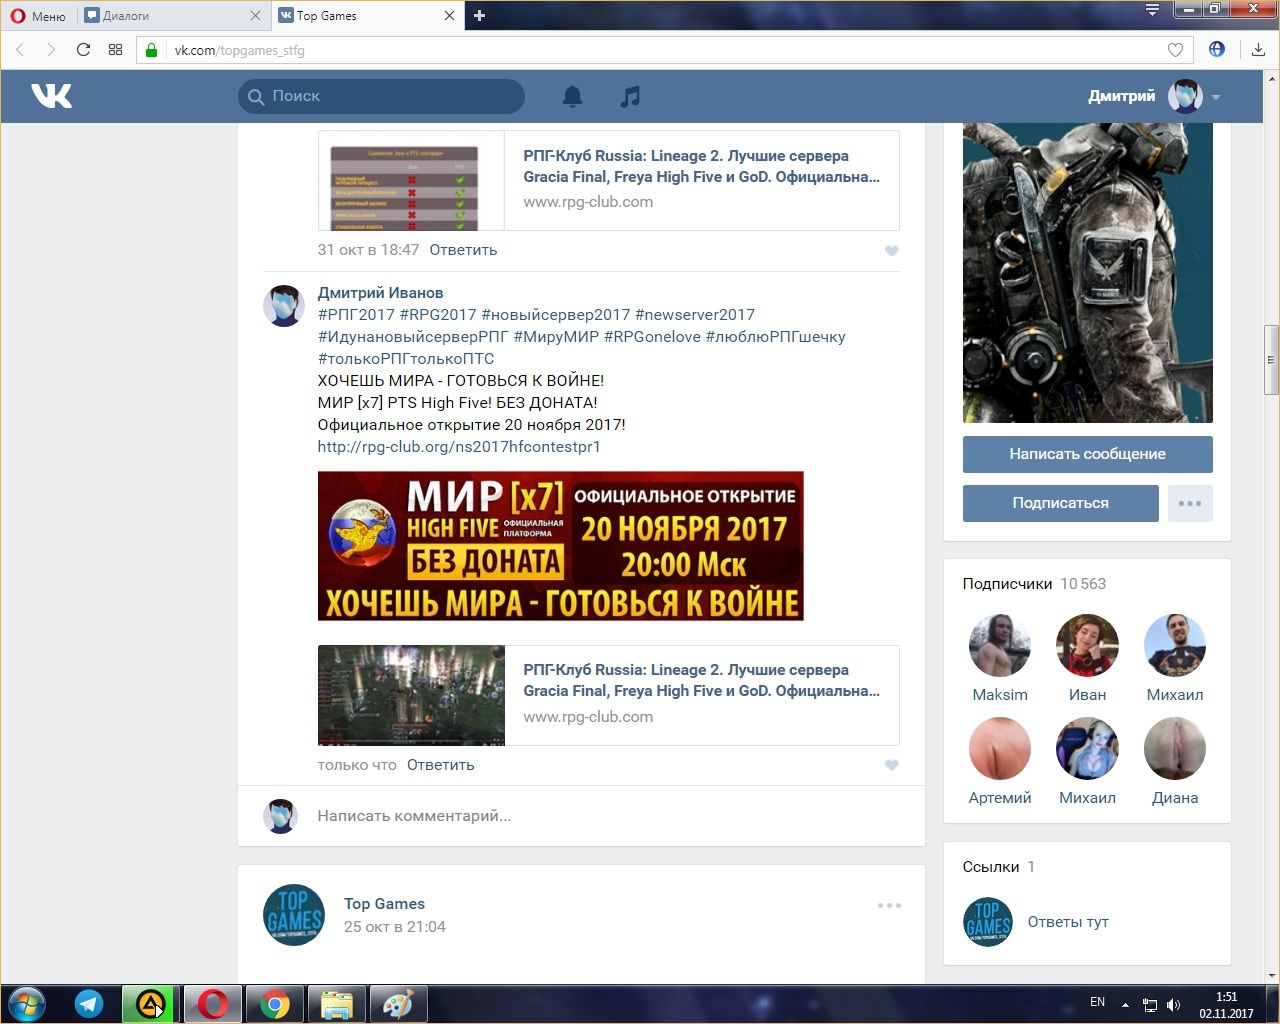Open a new browser tab with plus

(x=479, y=15)
